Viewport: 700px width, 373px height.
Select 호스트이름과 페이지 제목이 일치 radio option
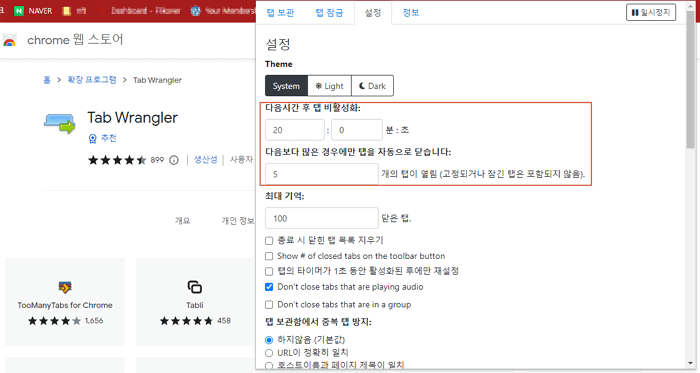(x=269, y=366)
